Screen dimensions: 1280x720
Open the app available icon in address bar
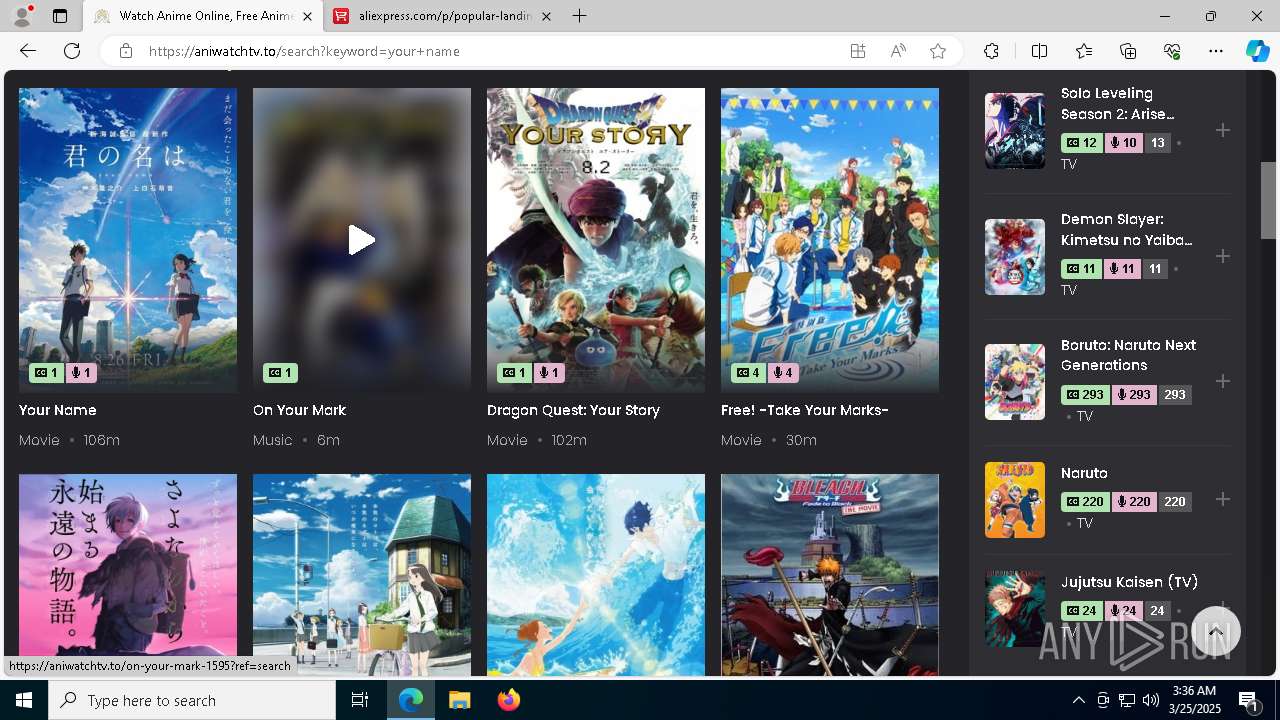point(857,51)
